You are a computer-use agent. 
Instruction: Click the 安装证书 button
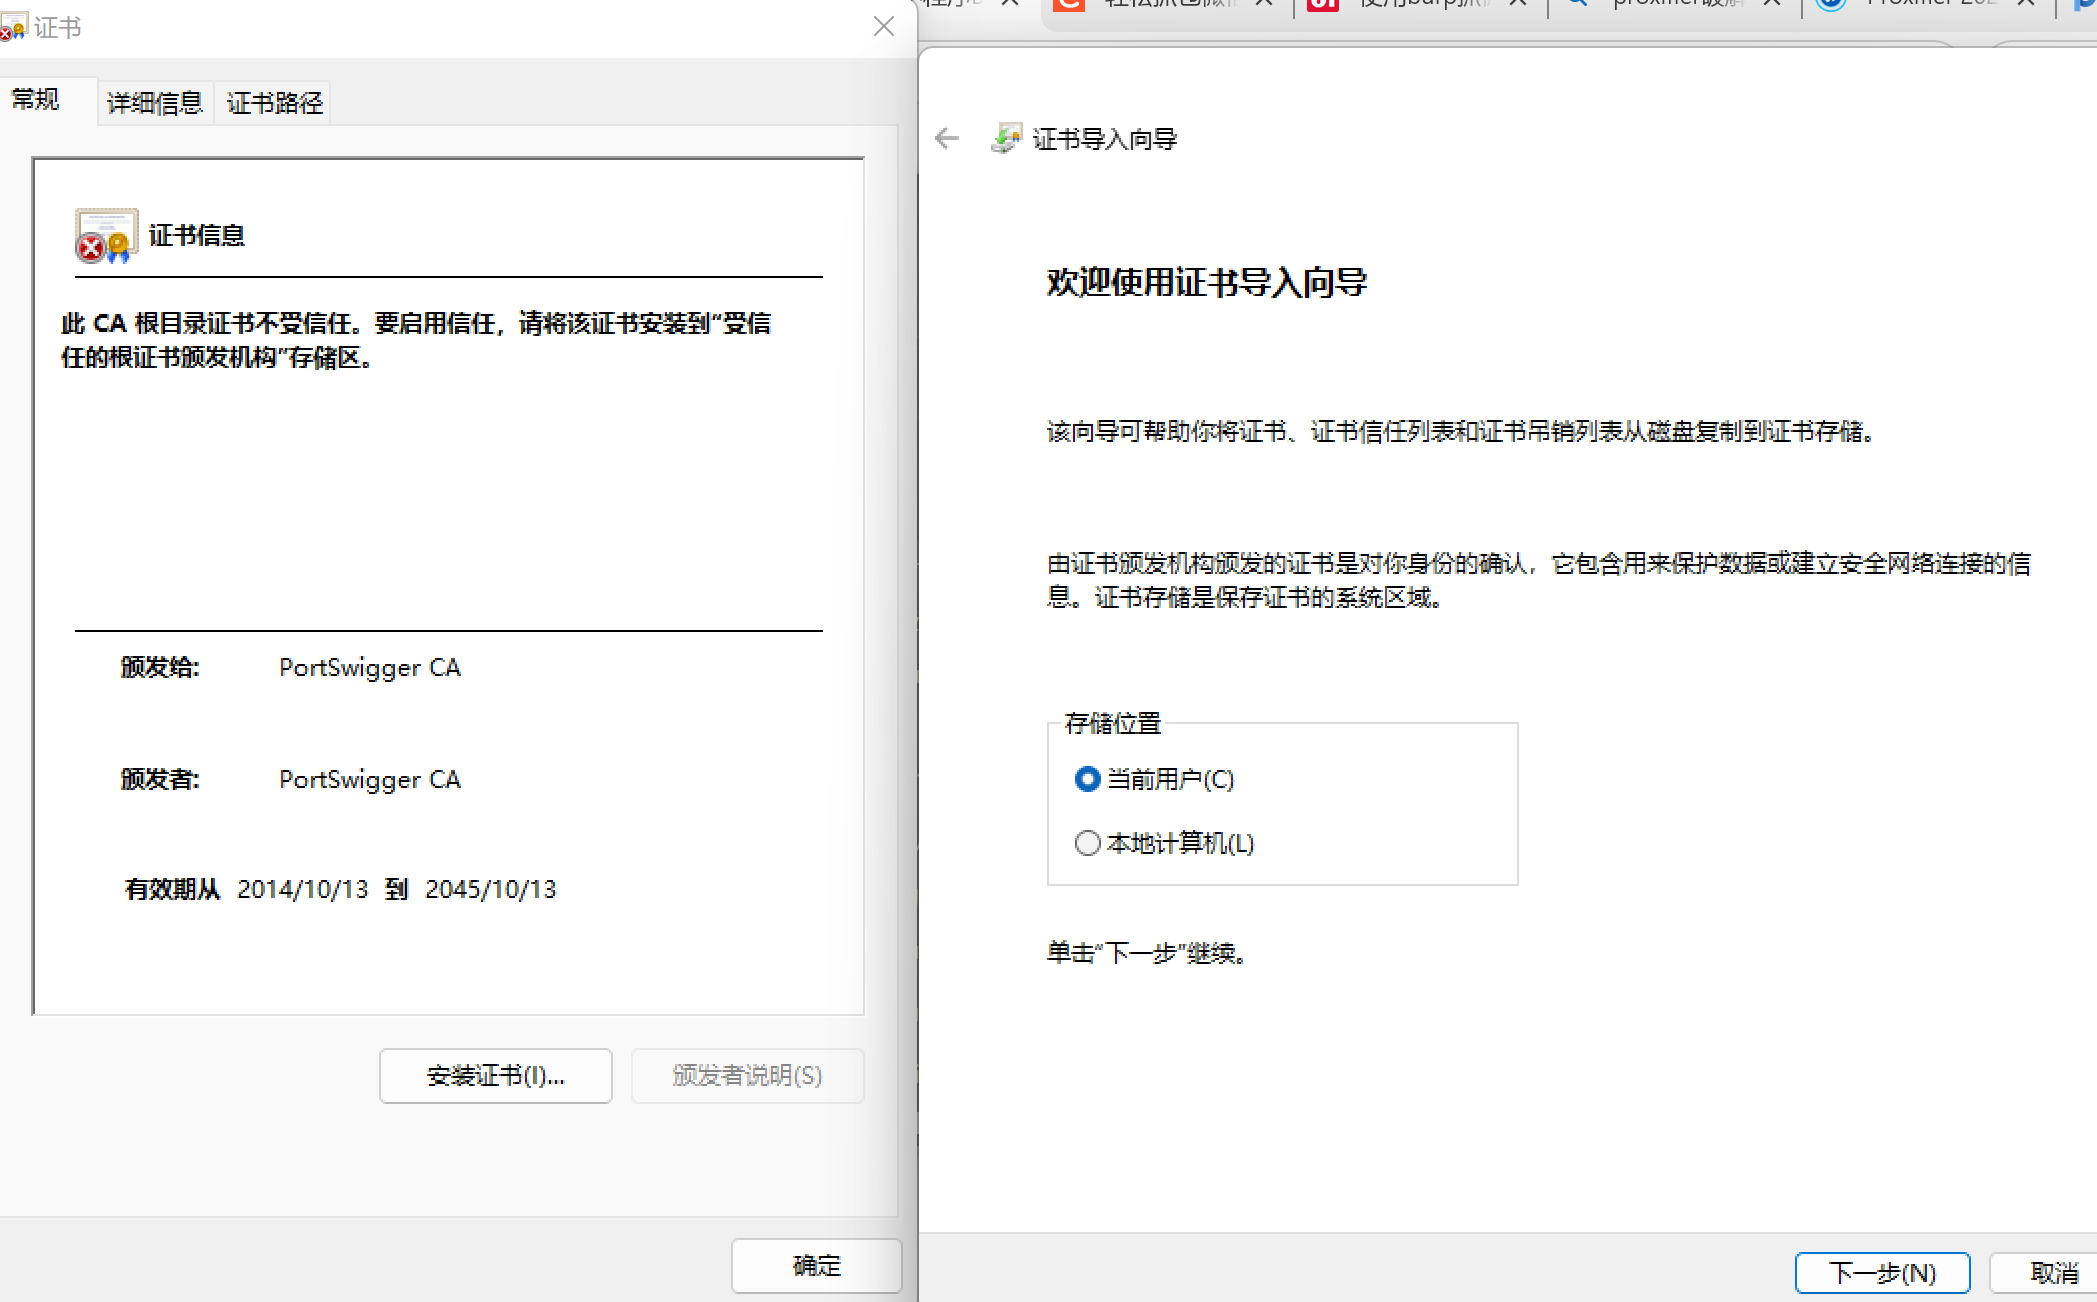495,1075
